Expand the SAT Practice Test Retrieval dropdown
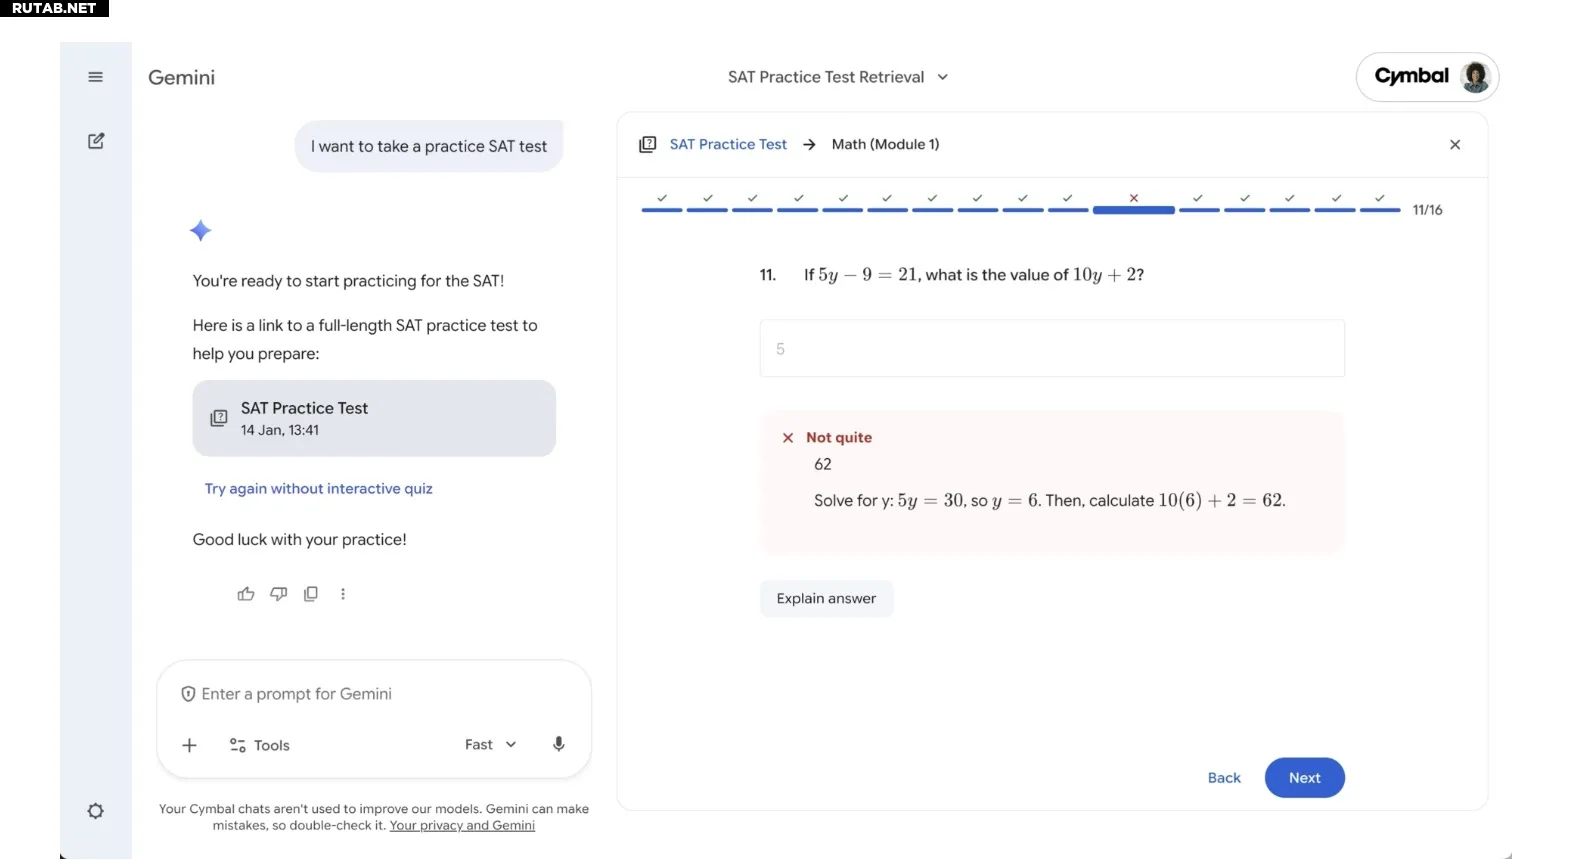This screenshot has width=1576, height=860. (x=838, y=77)
